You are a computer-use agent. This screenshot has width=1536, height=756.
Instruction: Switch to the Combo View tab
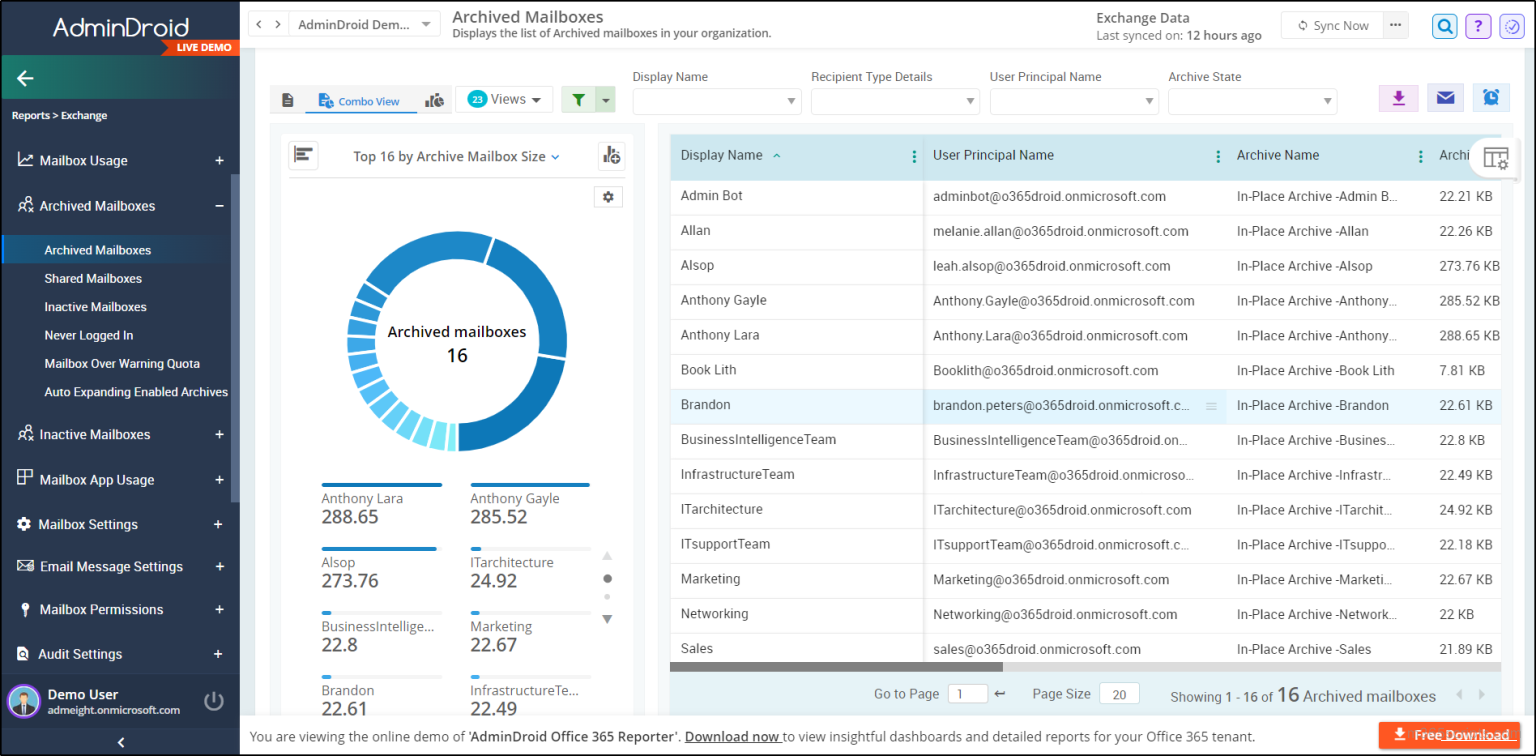(358, 101)
